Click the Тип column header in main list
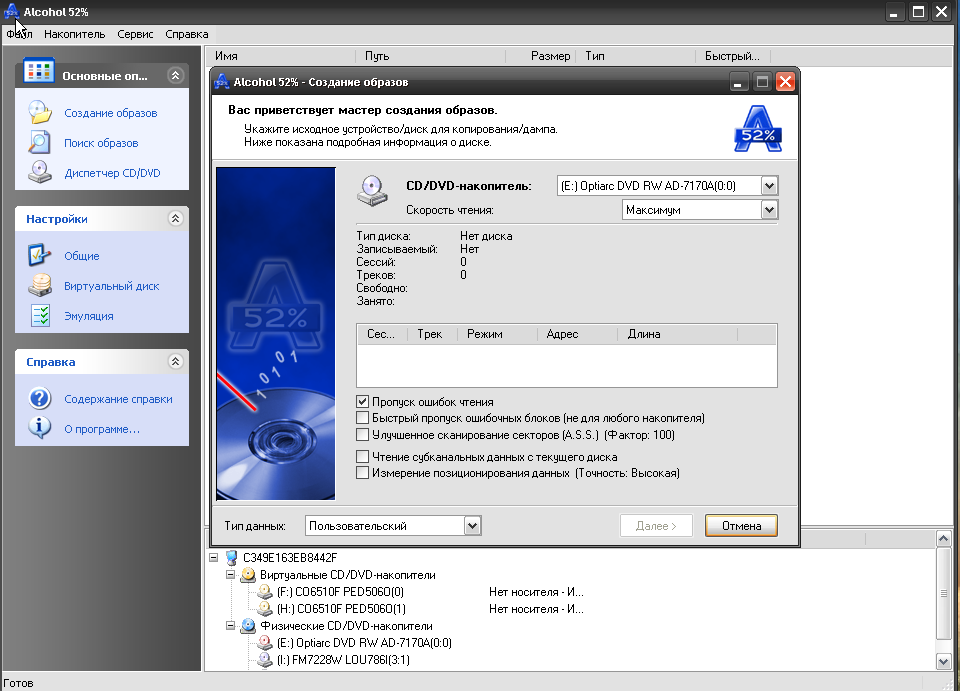 635,56
